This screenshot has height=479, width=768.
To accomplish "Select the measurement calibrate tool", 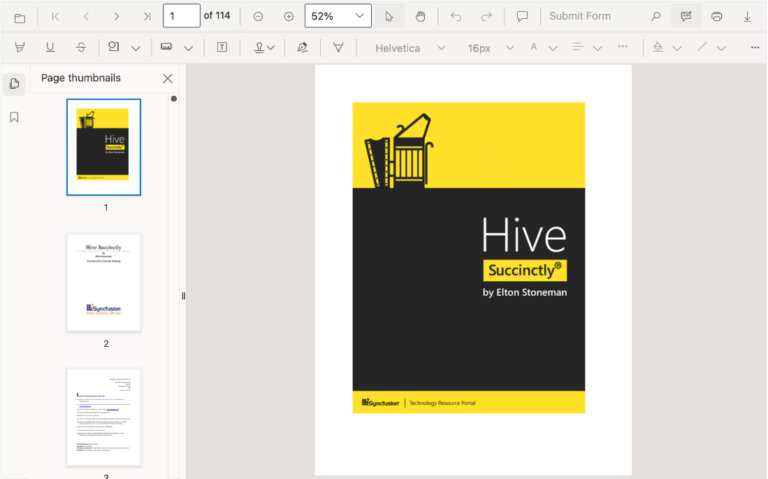I will click(x=167, y=47).
